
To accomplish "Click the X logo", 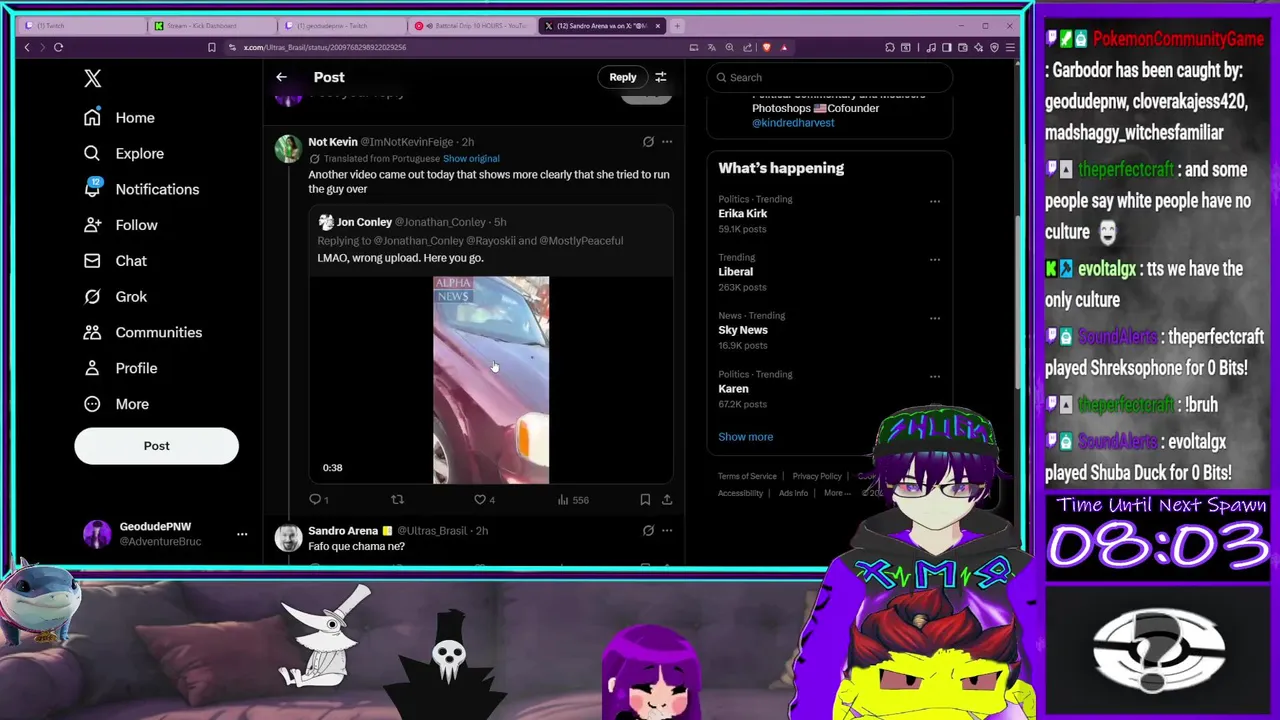I will (92, 78).
